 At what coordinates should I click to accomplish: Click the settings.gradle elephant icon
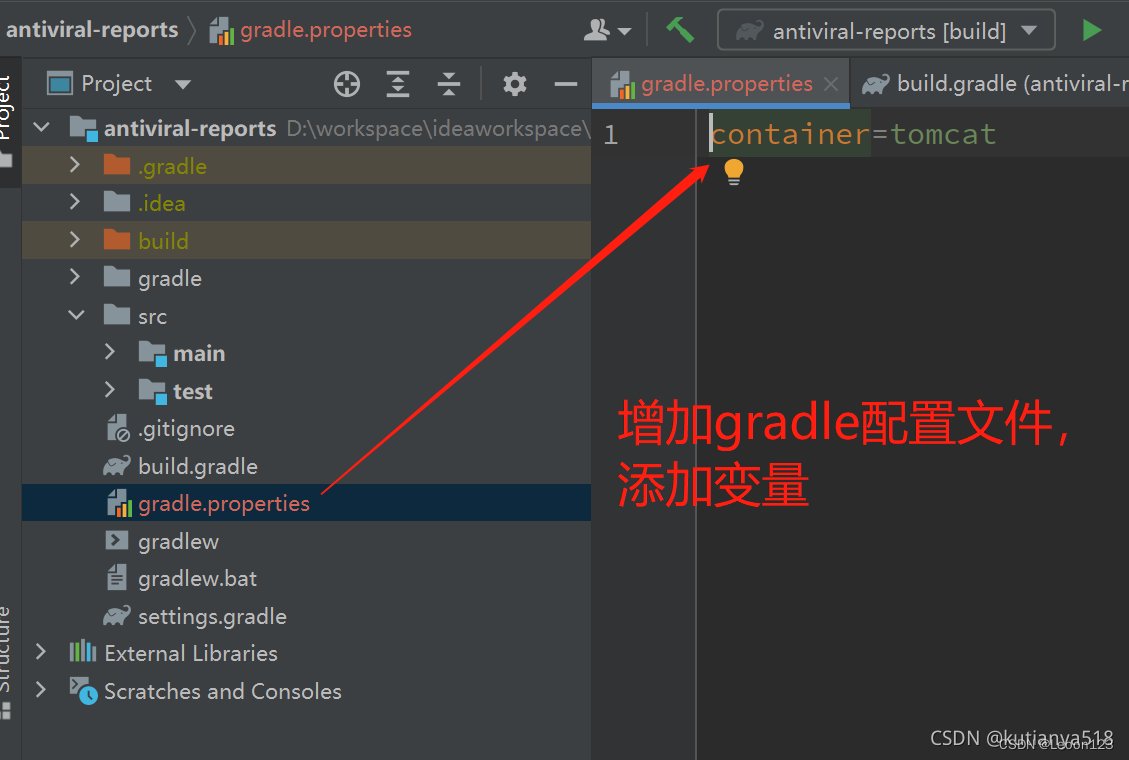coord(117,616)
